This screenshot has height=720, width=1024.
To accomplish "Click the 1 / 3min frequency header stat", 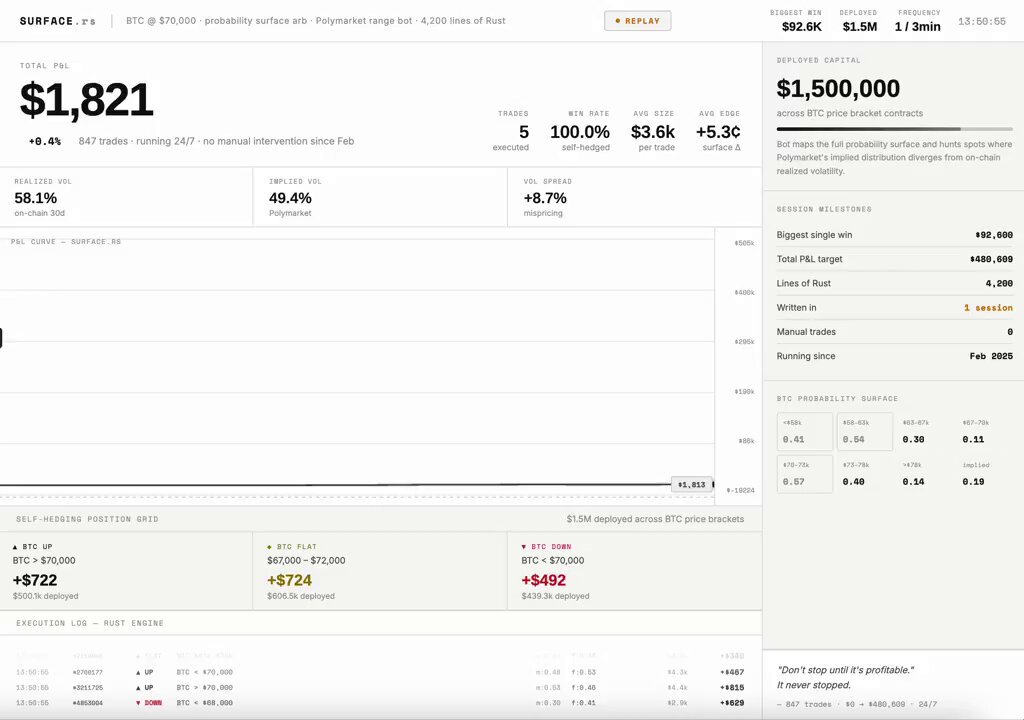I will (x=918, y=27).
